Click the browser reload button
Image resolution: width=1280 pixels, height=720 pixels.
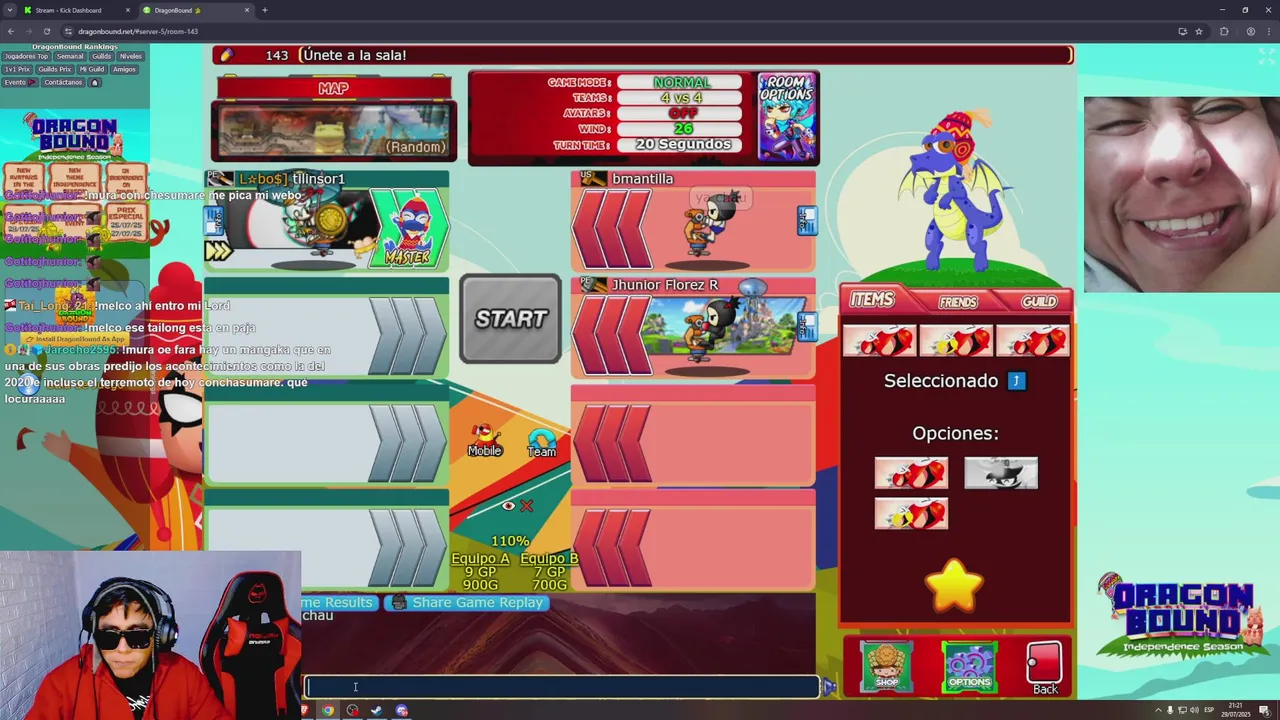coord(46,31)
